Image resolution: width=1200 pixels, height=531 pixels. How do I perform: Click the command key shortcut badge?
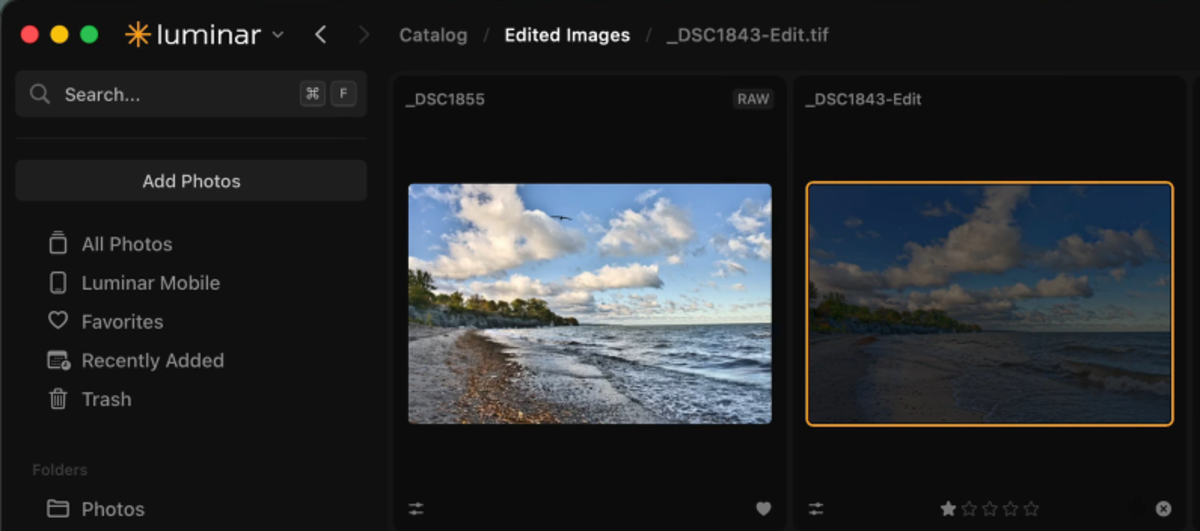[x=313, y=94]
